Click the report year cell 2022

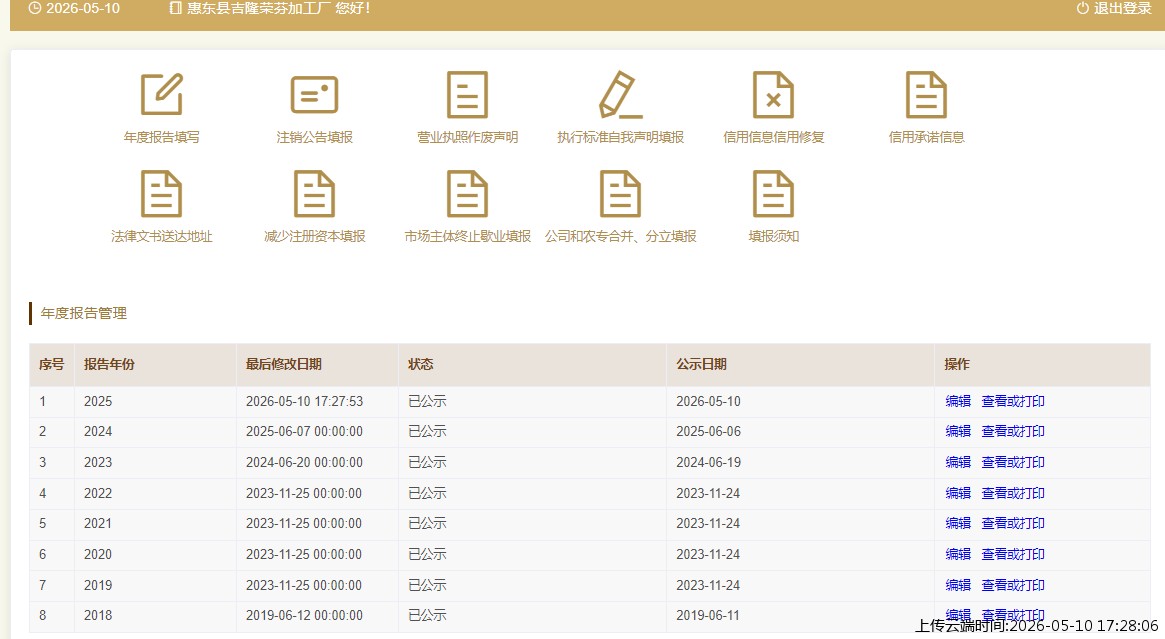pyautogui.click(x=98, y=493)
